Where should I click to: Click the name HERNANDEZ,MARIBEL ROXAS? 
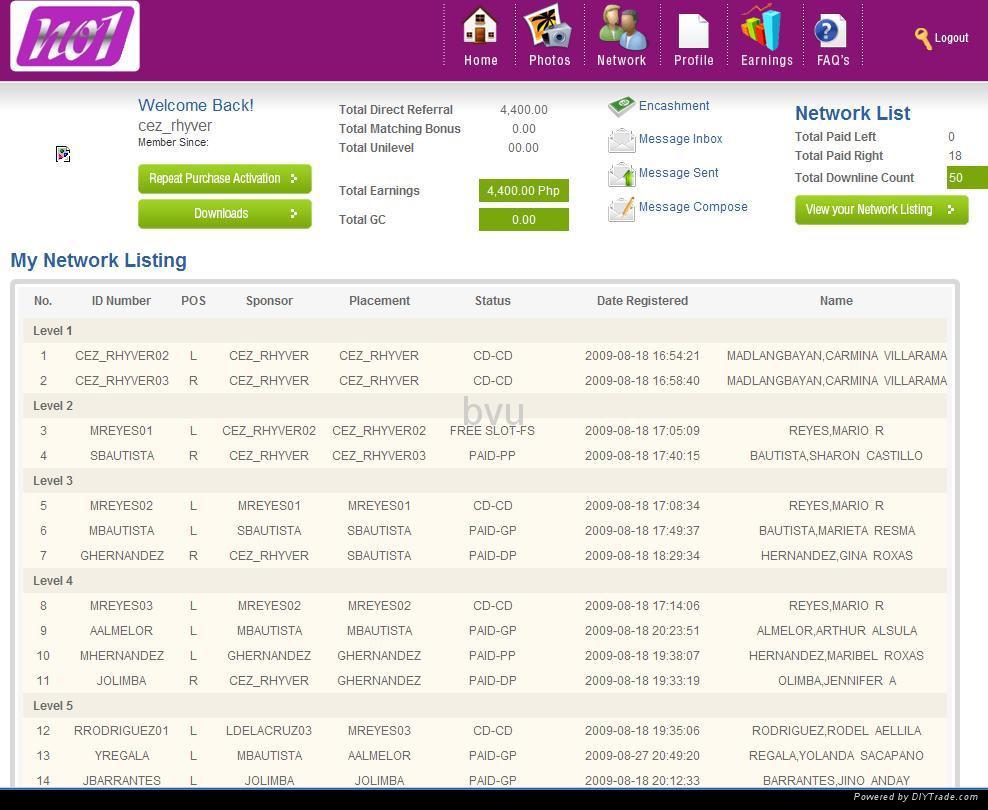[836, 656]
